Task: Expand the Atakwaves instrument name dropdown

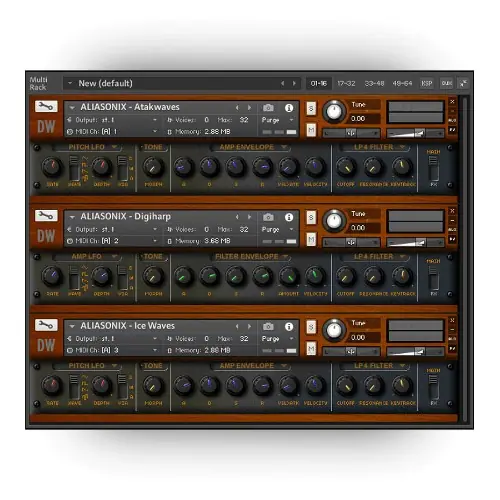Action: pos(72,108)
